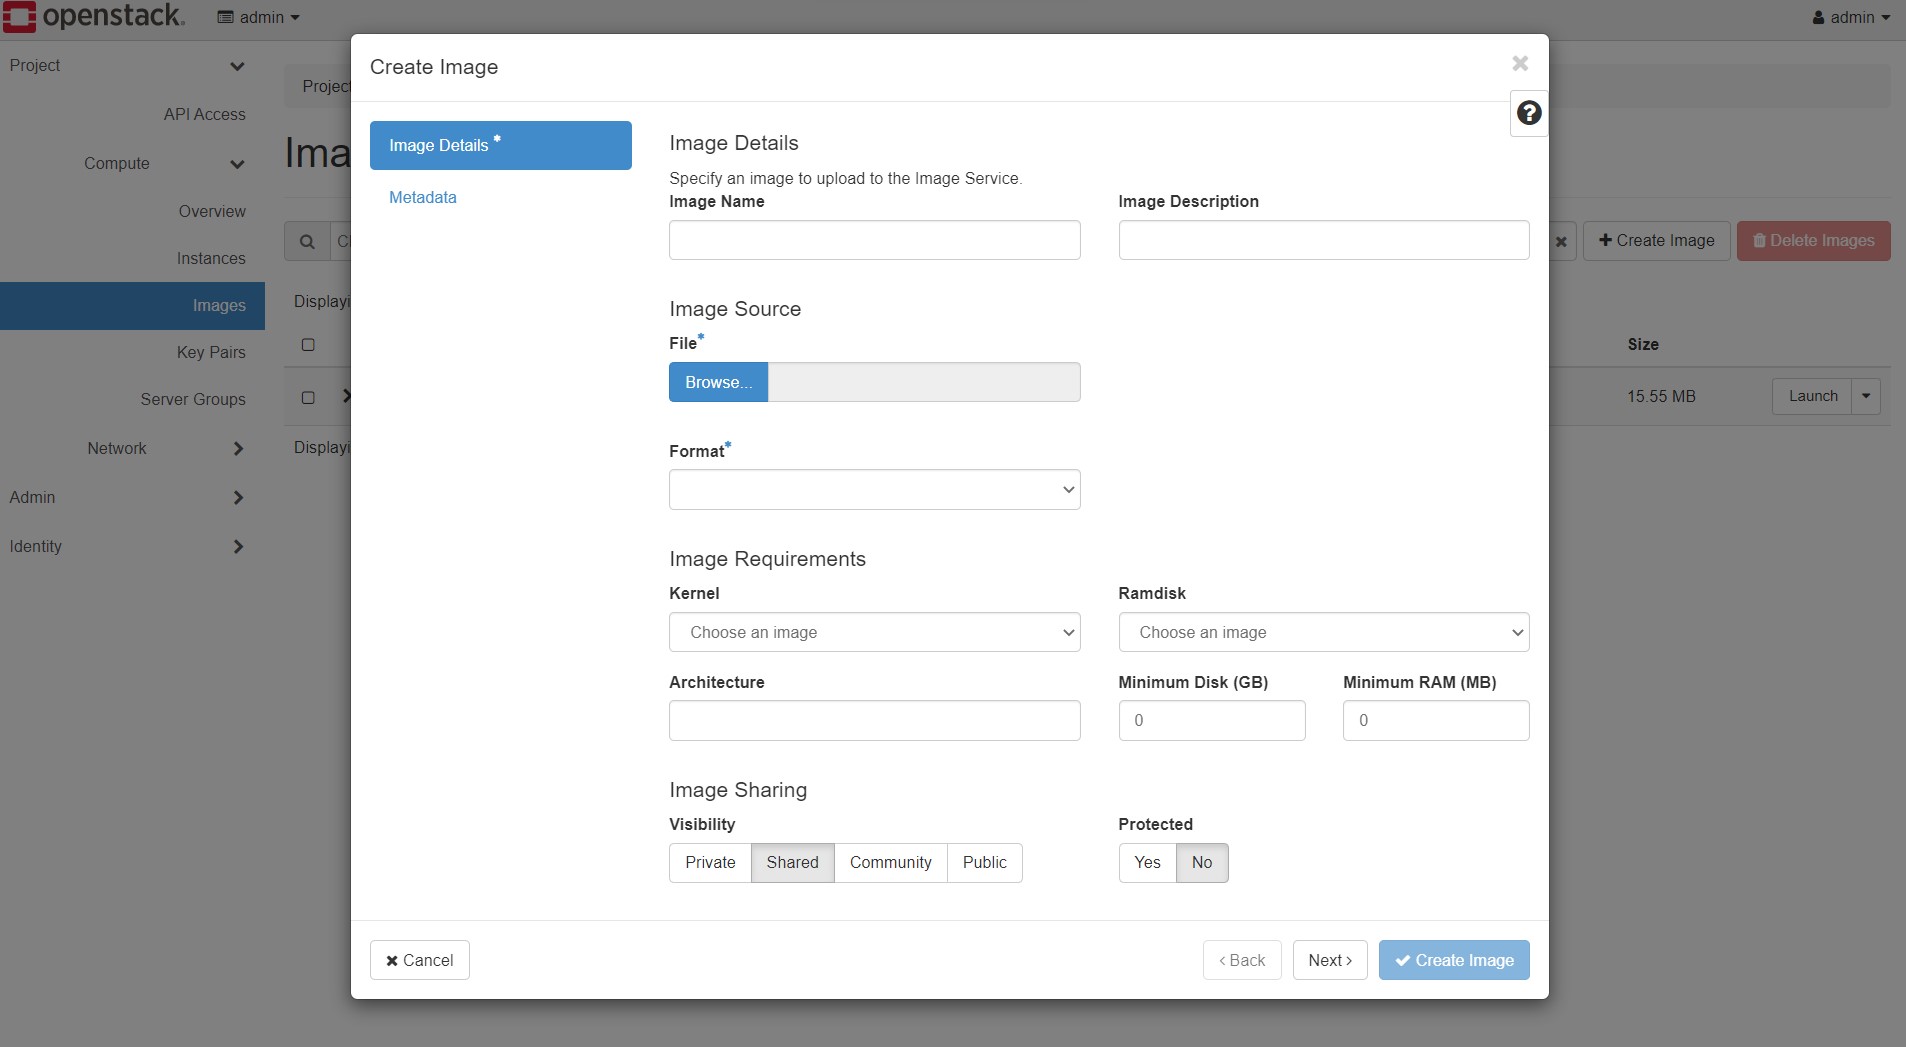Click the Next button
The image size is (1906, 1047).
(x=1329, y=960)
